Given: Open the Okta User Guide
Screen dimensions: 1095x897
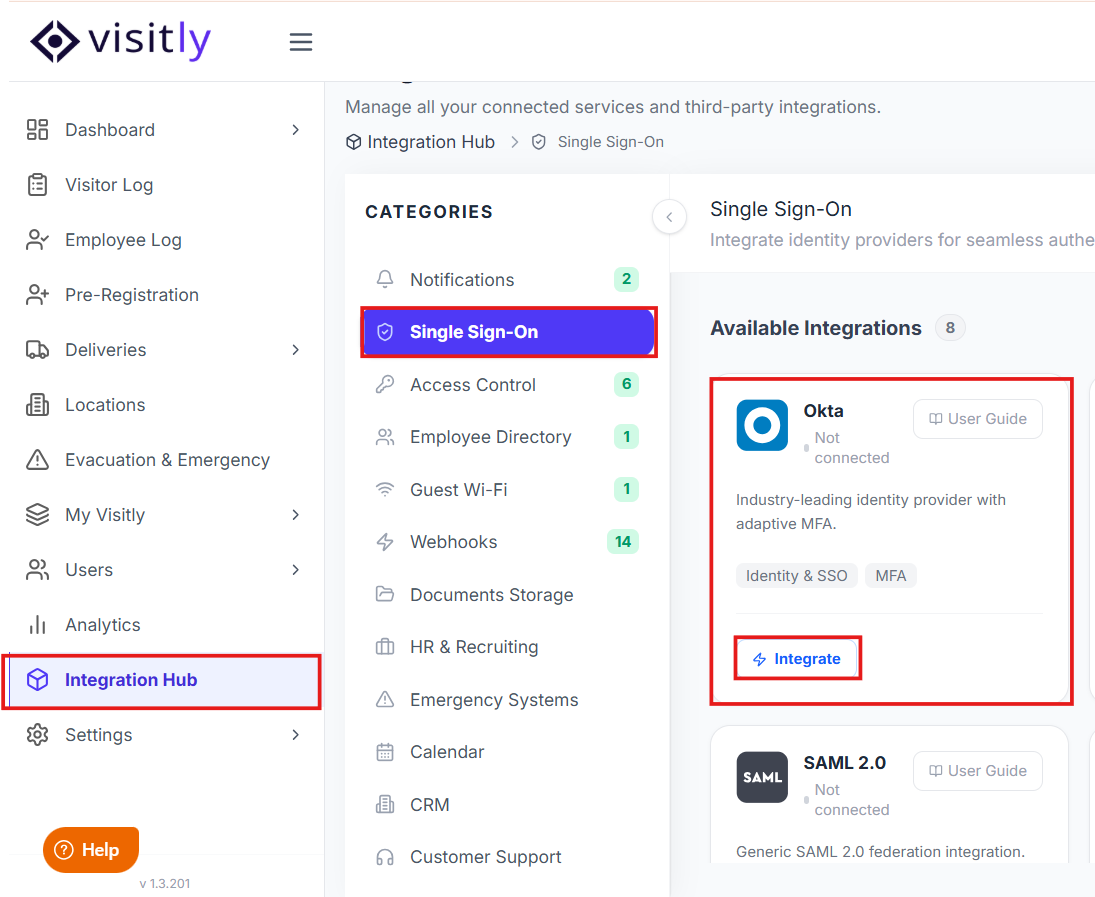Looking at the screenshot, I should click(x=978, y=419).
